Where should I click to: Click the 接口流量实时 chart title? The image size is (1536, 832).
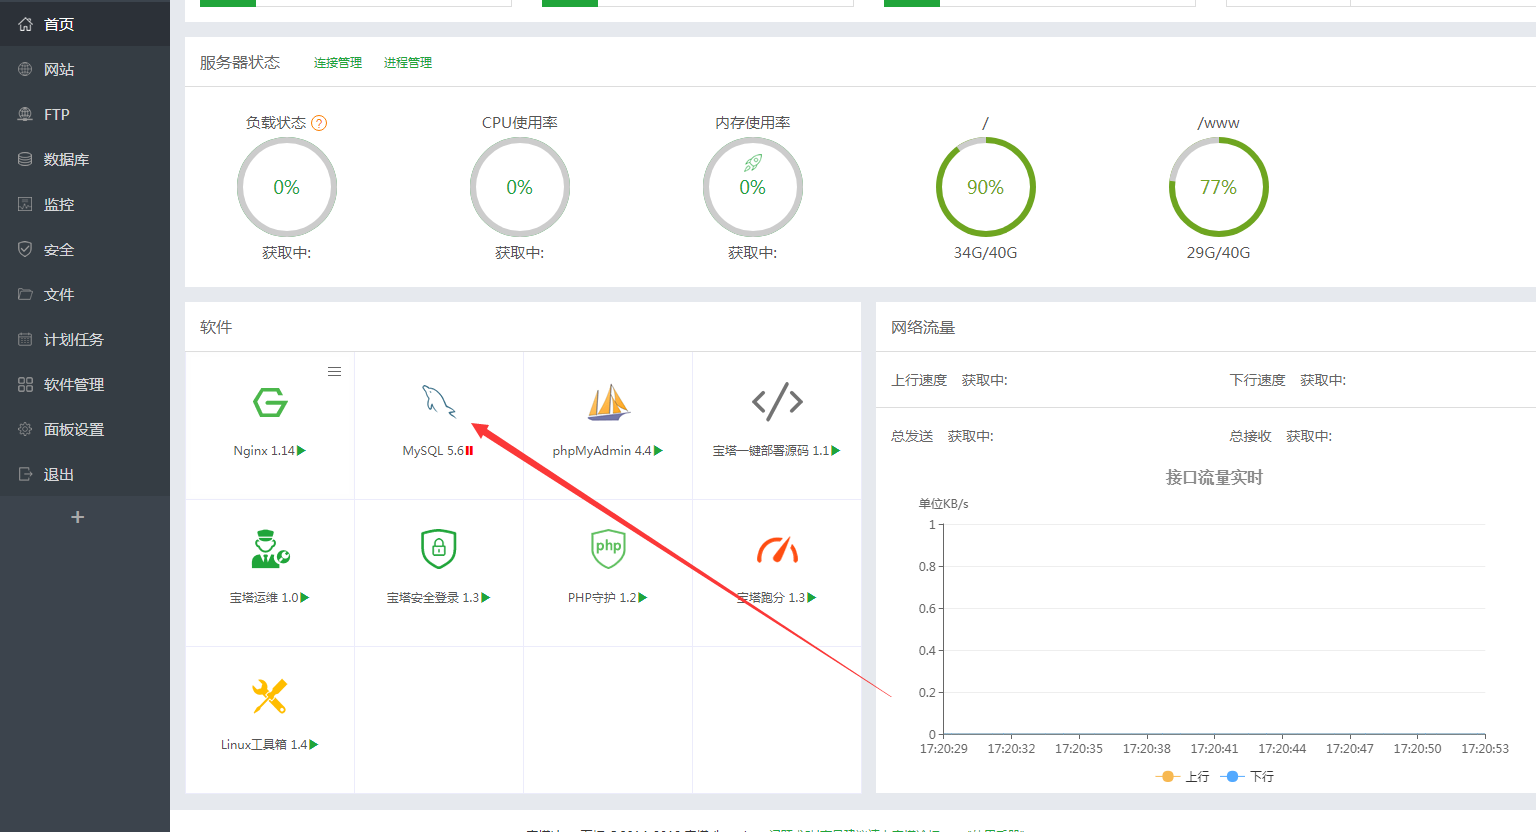coord(1214,478)
